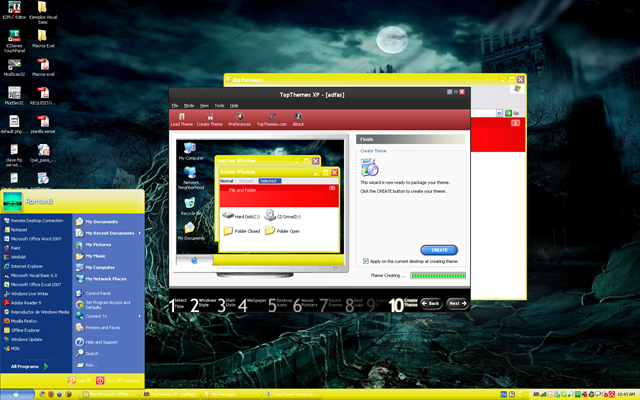This screenshot has height=400, width=640.
Task: Click the TopThemes.com toolbar icon
Action: [272, 120]
